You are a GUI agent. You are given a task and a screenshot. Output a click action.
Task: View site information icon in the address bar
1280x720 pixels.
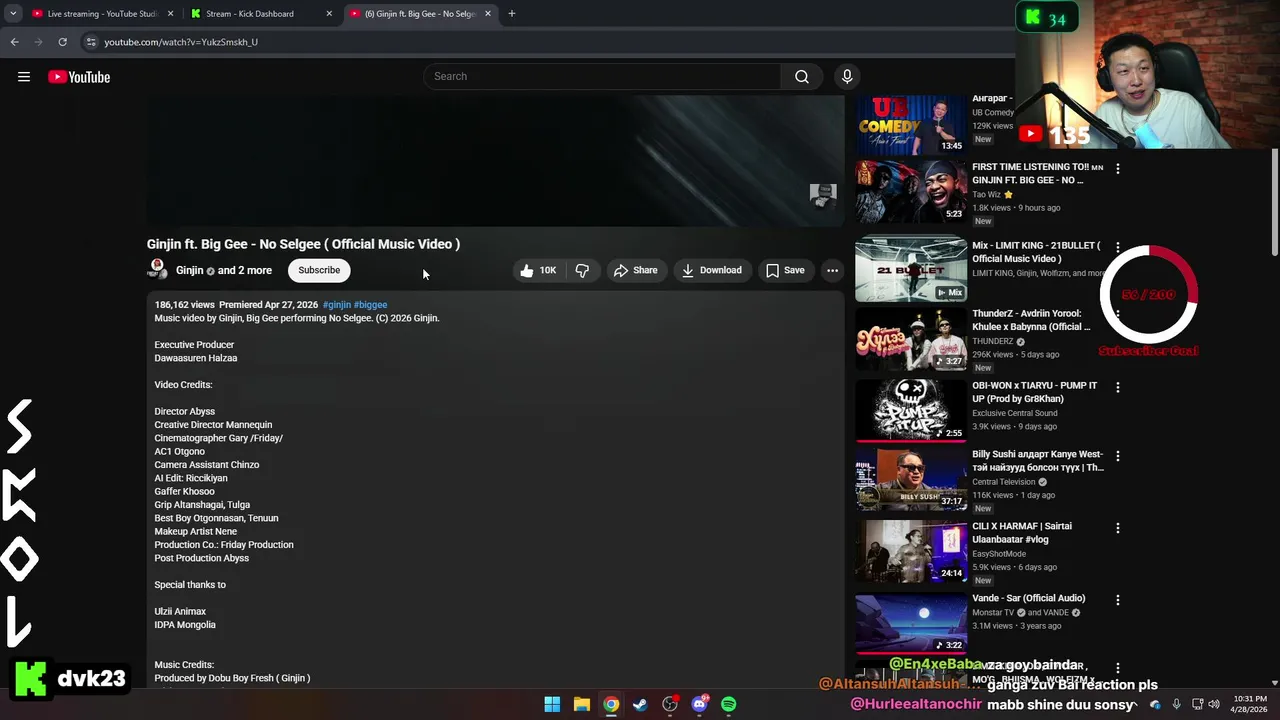[91, 42]
